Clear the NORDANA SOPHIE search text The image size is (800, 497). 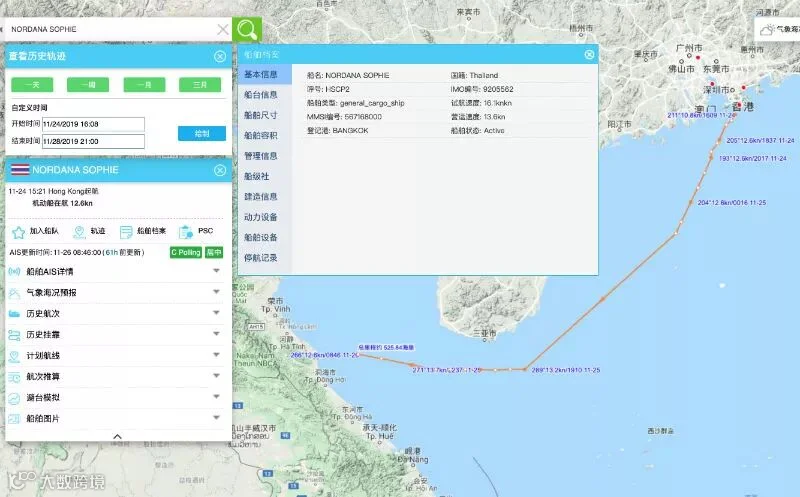coord(222,29)
